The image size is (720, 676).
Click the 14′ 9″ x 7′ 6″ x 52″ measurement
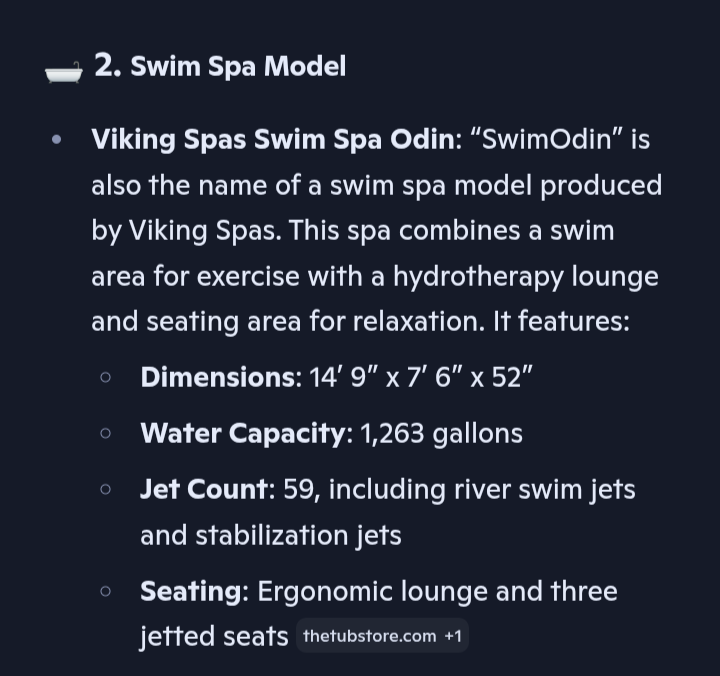coord(420,377)
